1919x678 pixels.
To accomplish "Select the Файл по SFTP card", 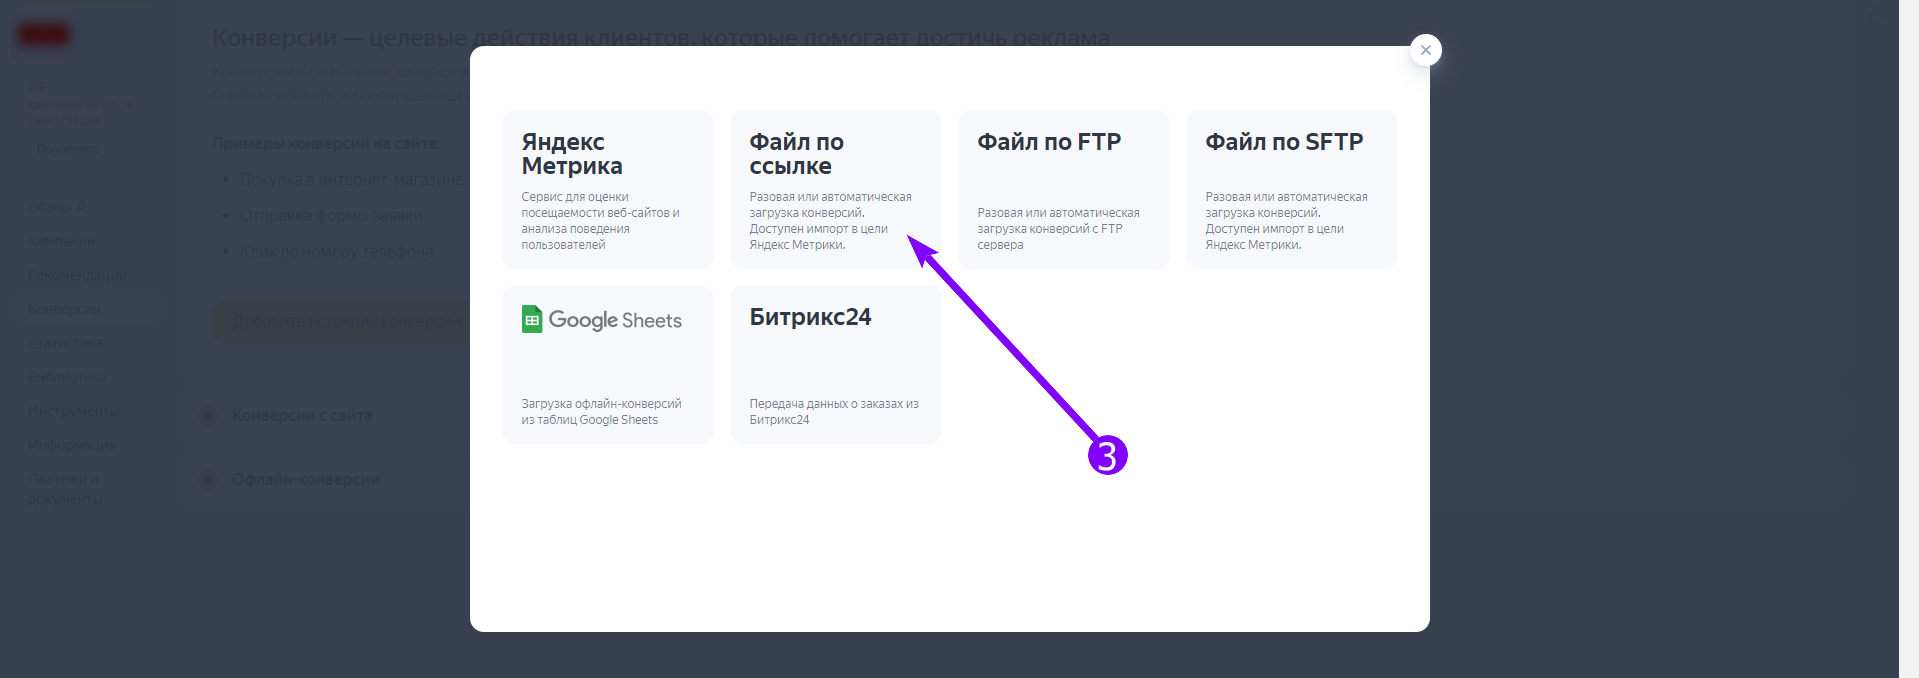I will pyautogui.click(x=1292, y=189).
